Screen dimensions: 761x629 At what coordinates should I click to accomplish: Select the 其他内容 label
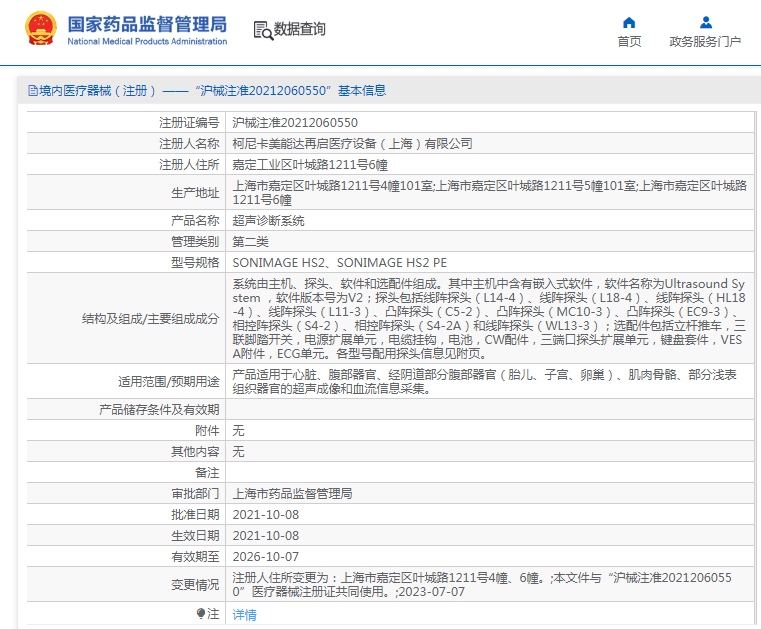(195, 452)
